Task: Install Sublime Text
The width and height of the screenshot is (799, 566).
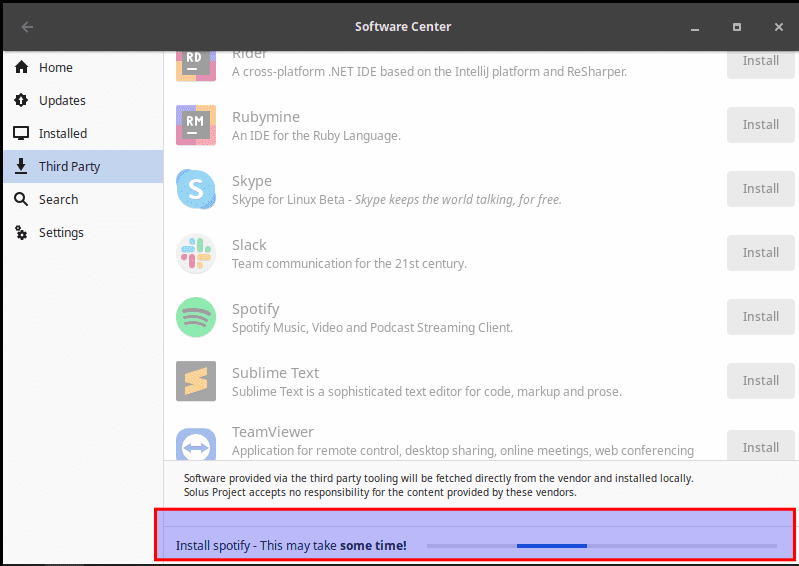Action: [x=761, y=381]
